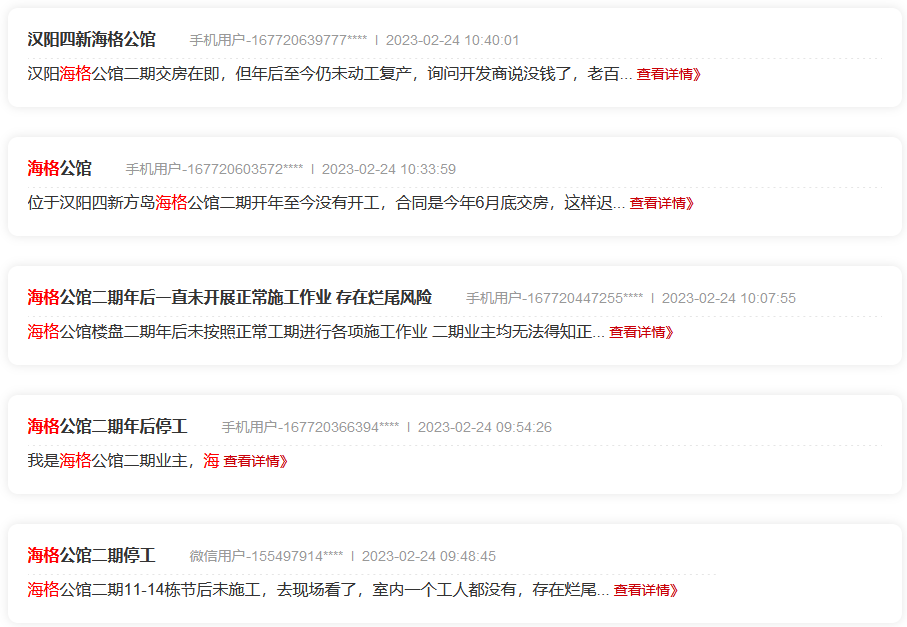The height and width of the screenshot is (627, 907).
Task: Click 查看详情 for 海格公馆楼盘二期年后 post
Action: click(x=641, y=332)
